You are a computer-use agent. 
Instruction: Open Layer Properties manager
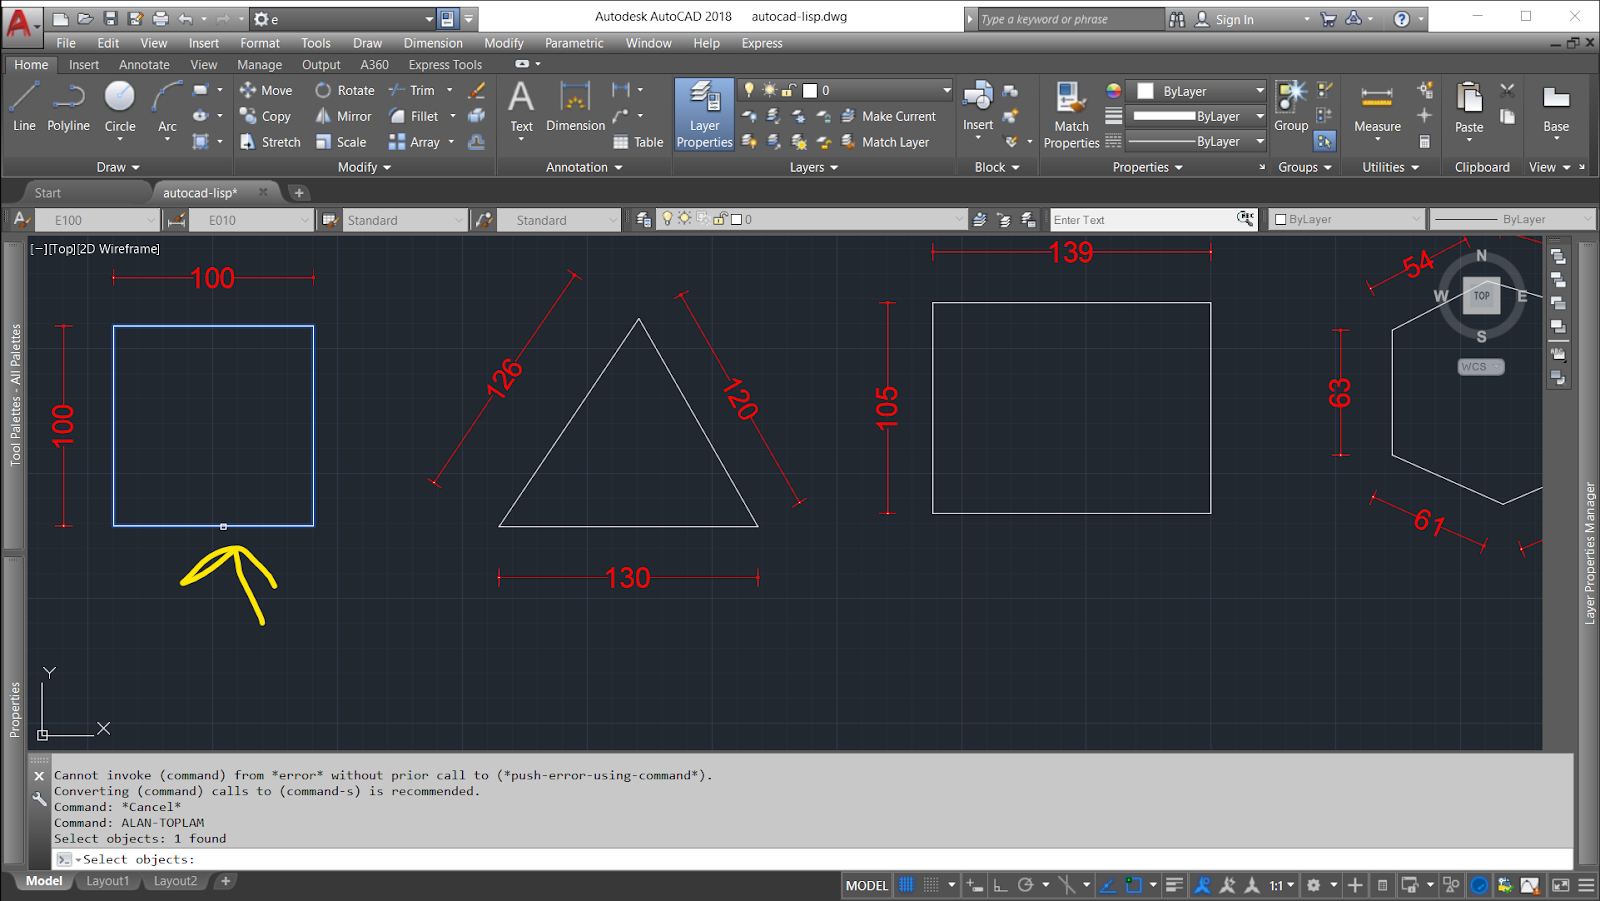705,115
